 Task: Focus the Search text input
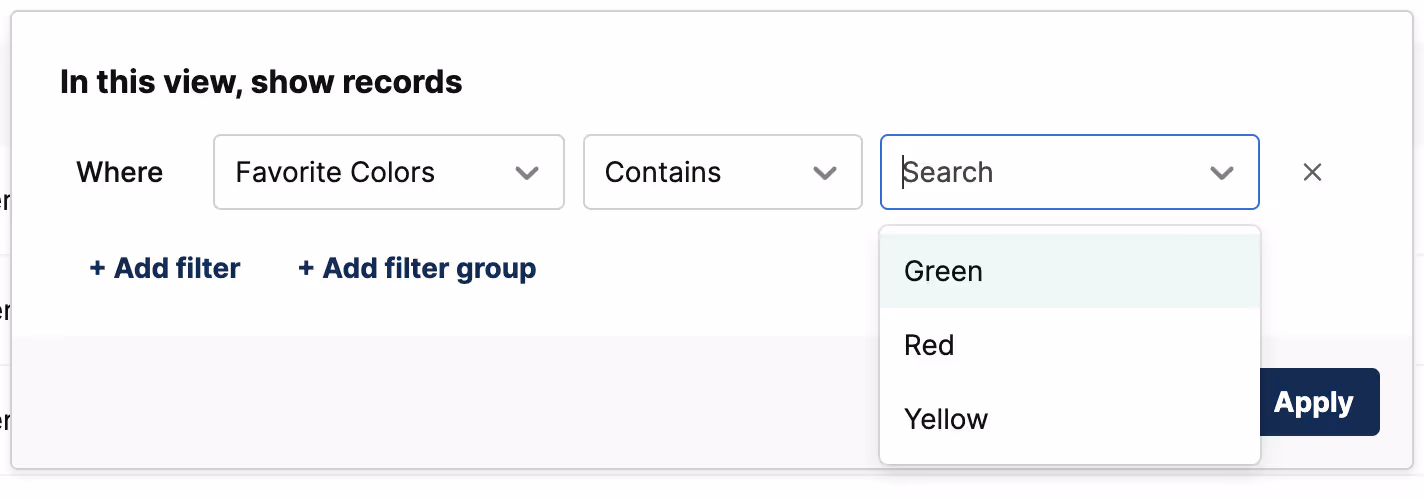(1040, 172)
